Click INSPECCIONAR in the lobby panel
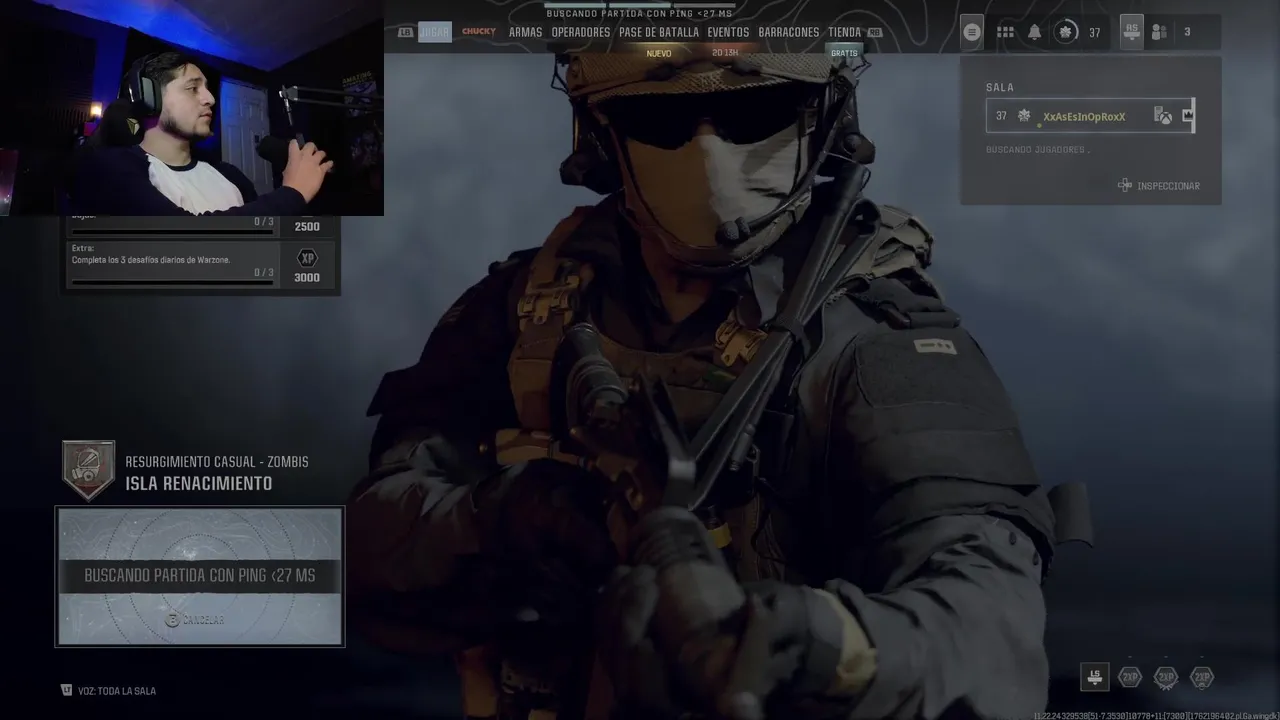Viewport: 1280px width, 720px height. [x=1159, y=185]
